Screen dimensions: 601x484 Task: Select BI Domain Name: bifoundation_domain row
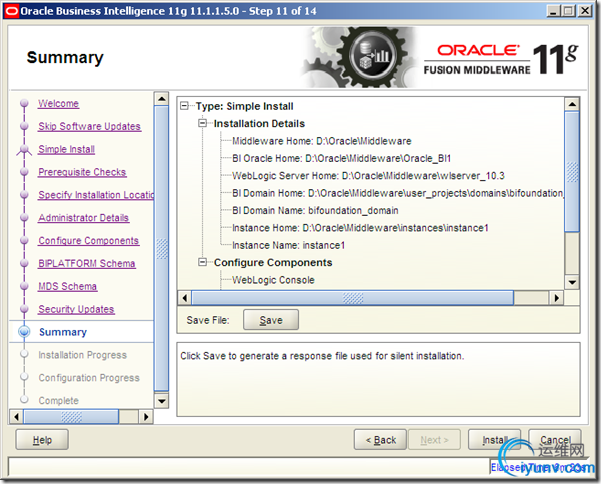point(315,210)
